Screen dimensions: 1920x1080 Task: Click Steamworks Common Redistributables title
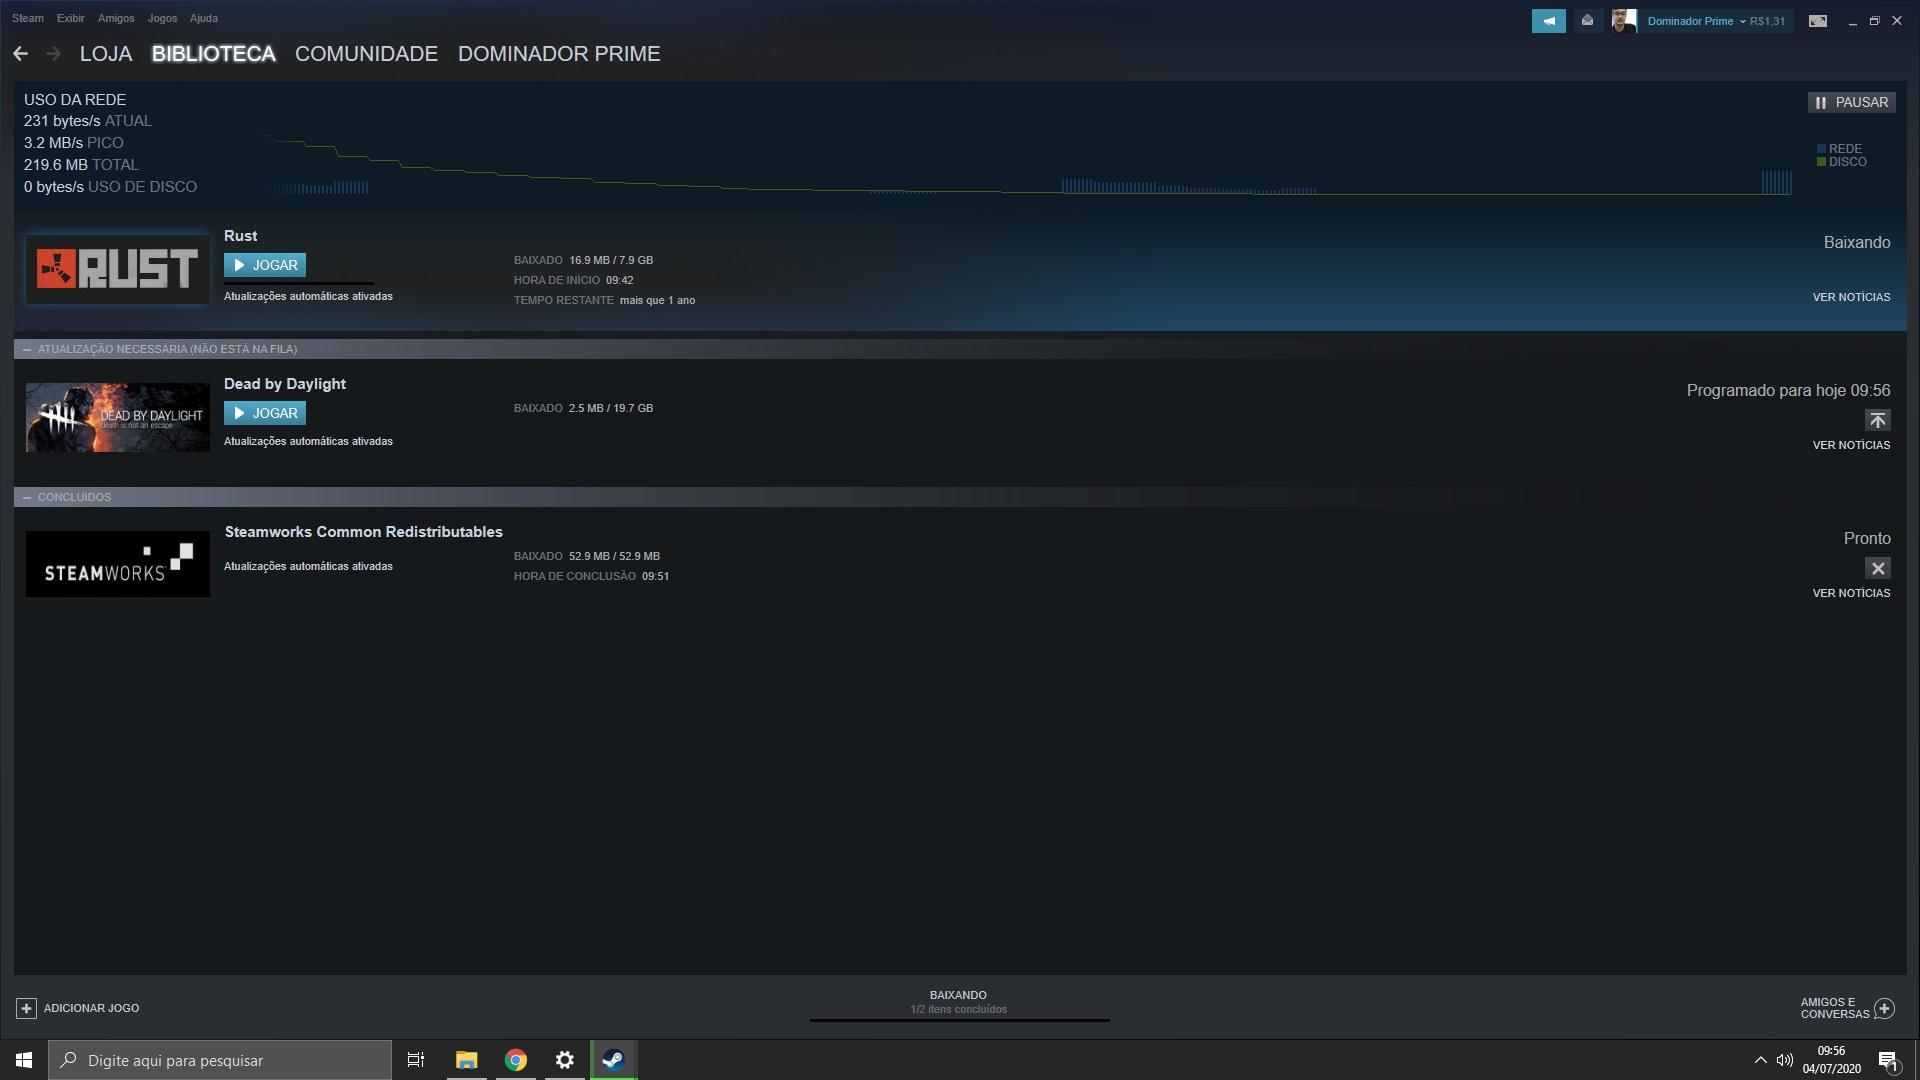click(x=363, y=532)
